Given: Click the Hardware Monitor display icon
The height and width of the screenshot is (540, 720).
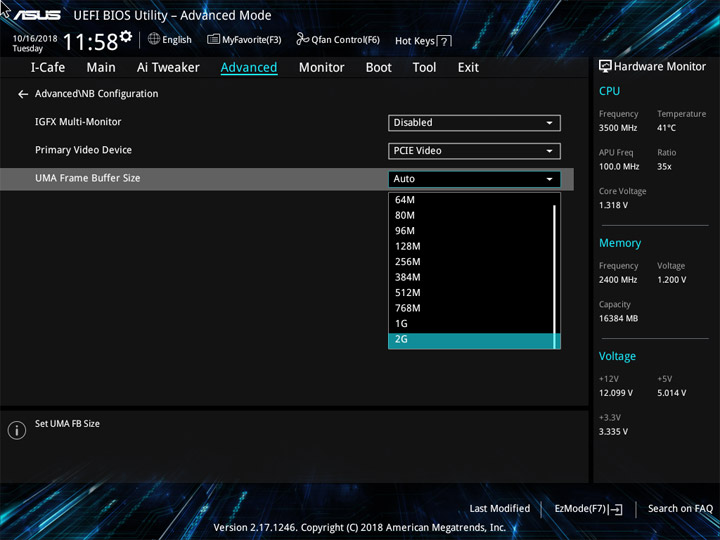Looking at the screenshot, I should coord(605,67).
